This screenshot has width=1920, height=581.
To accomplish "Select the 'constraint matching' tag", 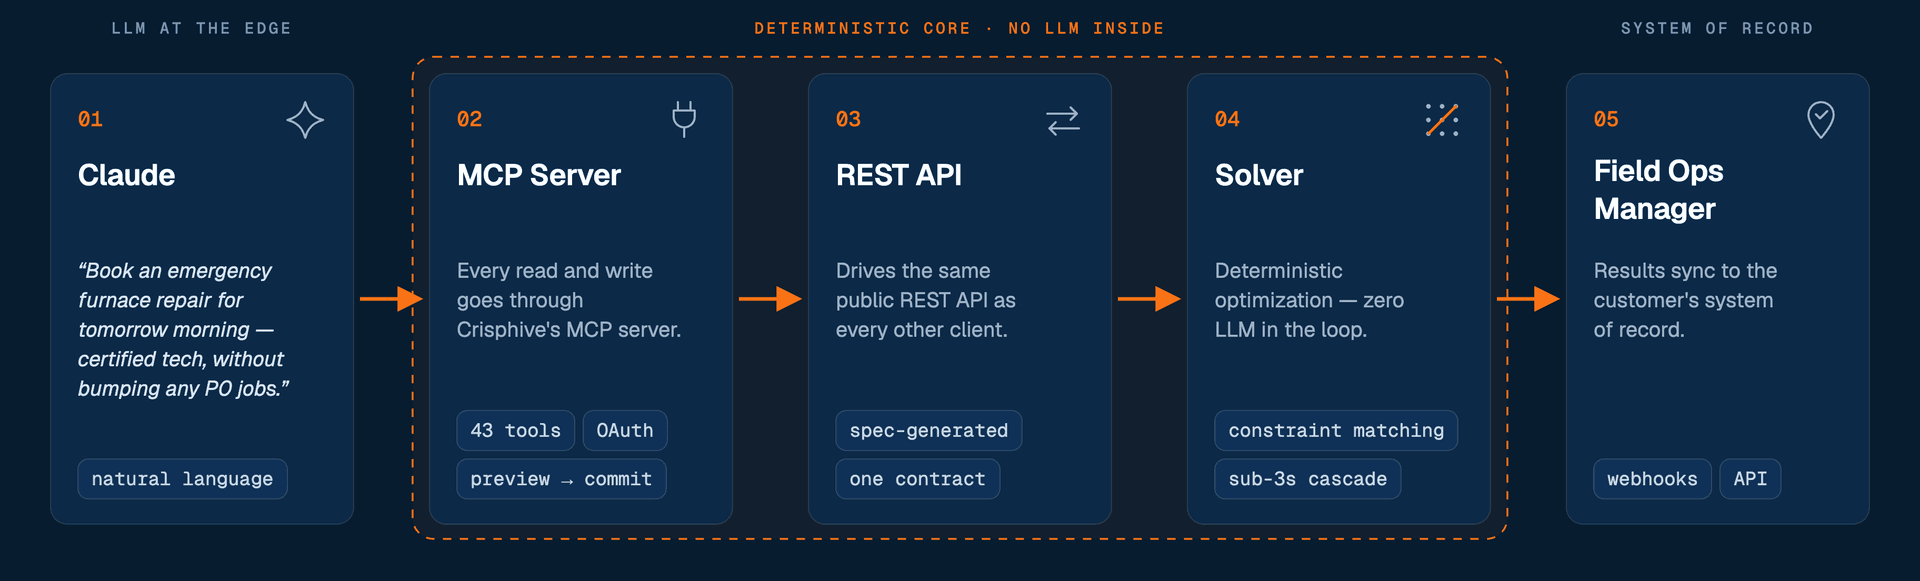I will click(x=1336, y=430).
